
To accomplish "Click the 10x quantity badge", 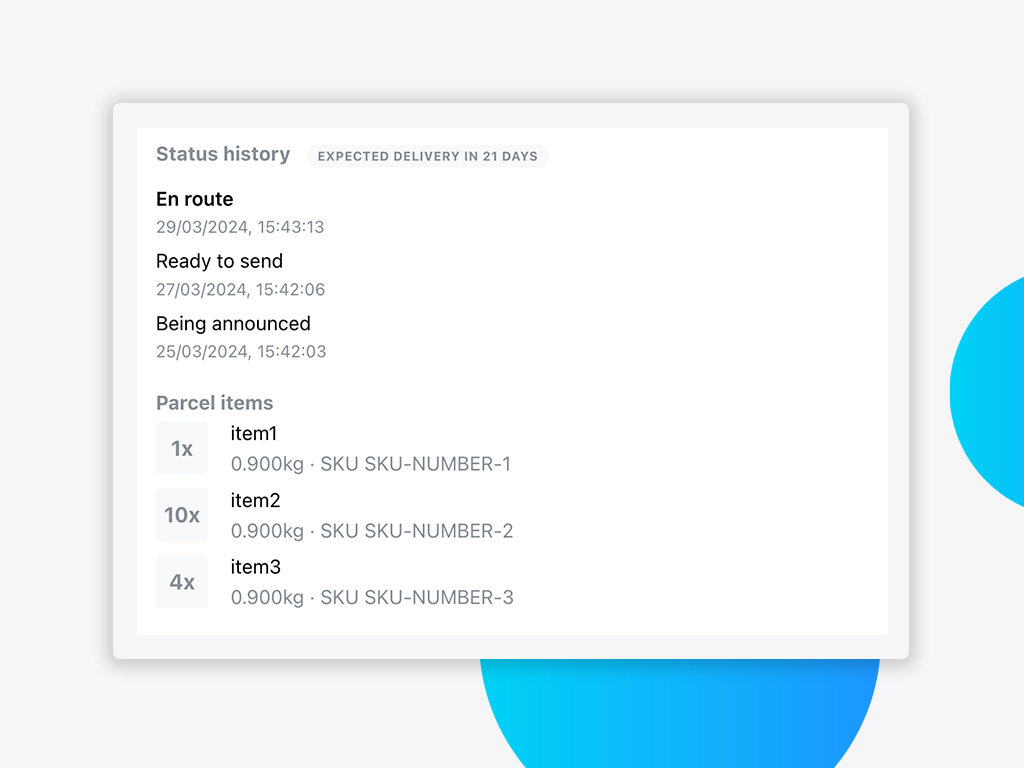I will coord(182,515).
